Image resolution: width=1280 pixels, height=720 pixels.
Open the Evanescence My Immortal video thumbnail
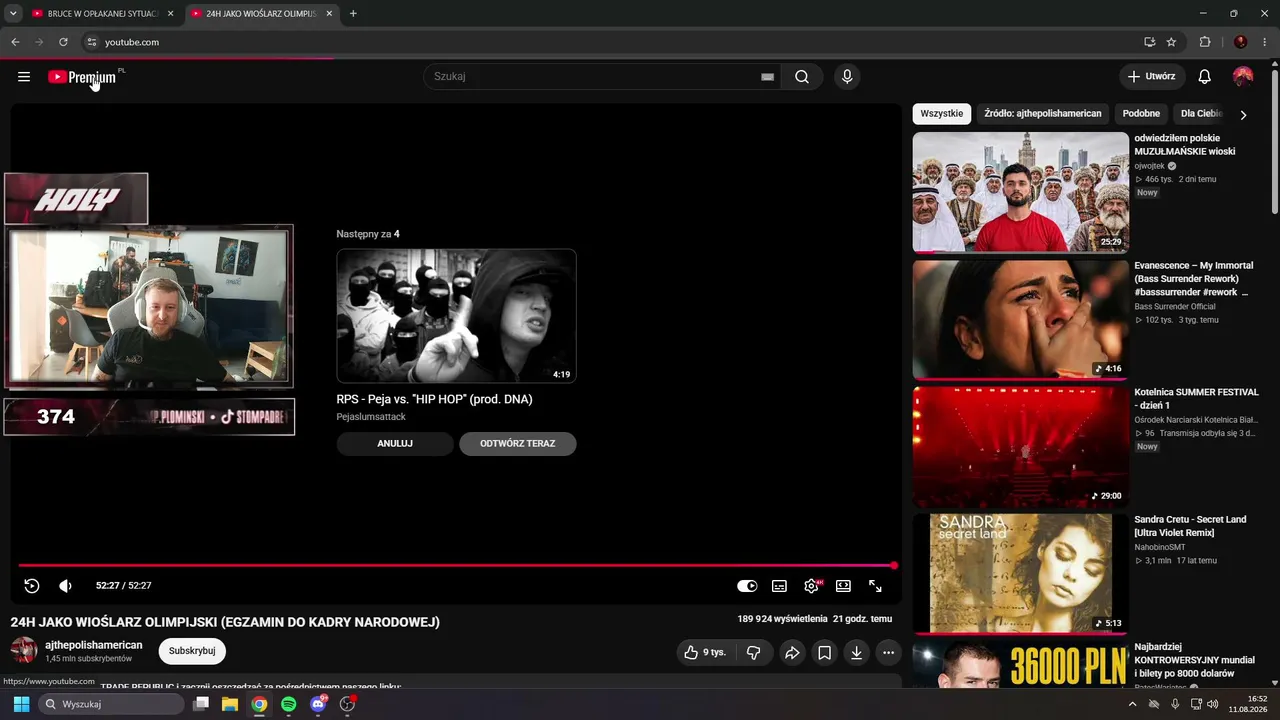pyautogui.click(x=1020, y=320)
